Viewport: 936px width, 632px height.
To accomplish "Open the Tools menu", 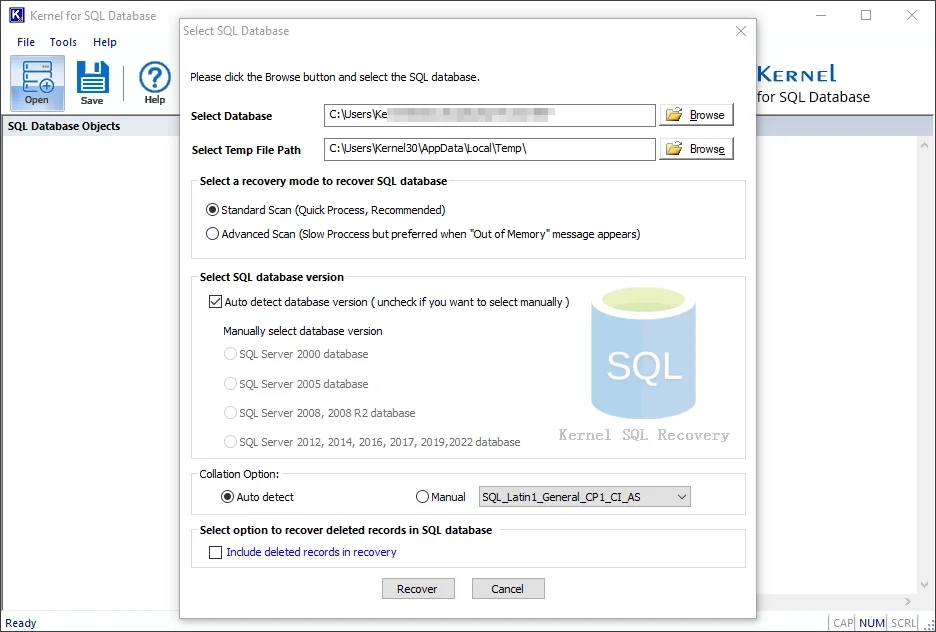I will (63, 42).
